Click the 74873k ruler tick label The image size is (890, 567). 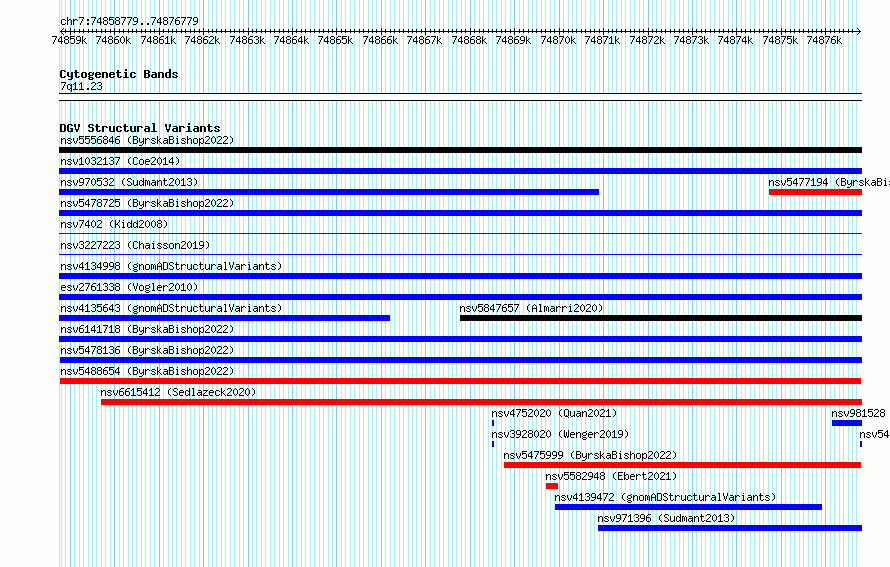click(691, 40)
